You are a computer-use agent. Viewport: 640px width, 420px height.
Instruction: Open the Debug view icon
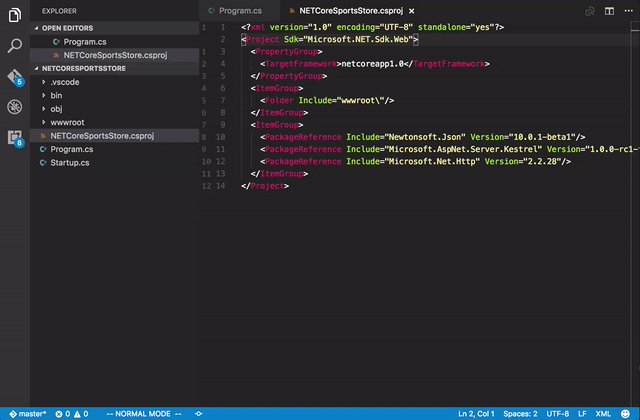[x=15, y=106]
